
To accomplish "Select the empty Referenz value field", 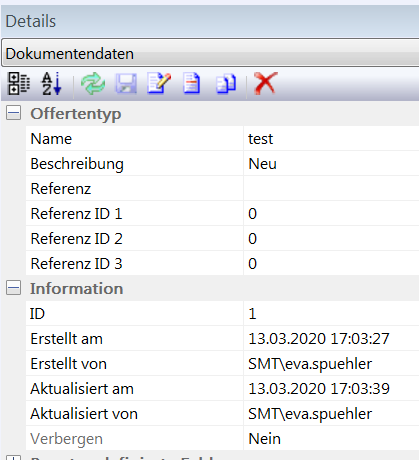I will pos(331,188).
